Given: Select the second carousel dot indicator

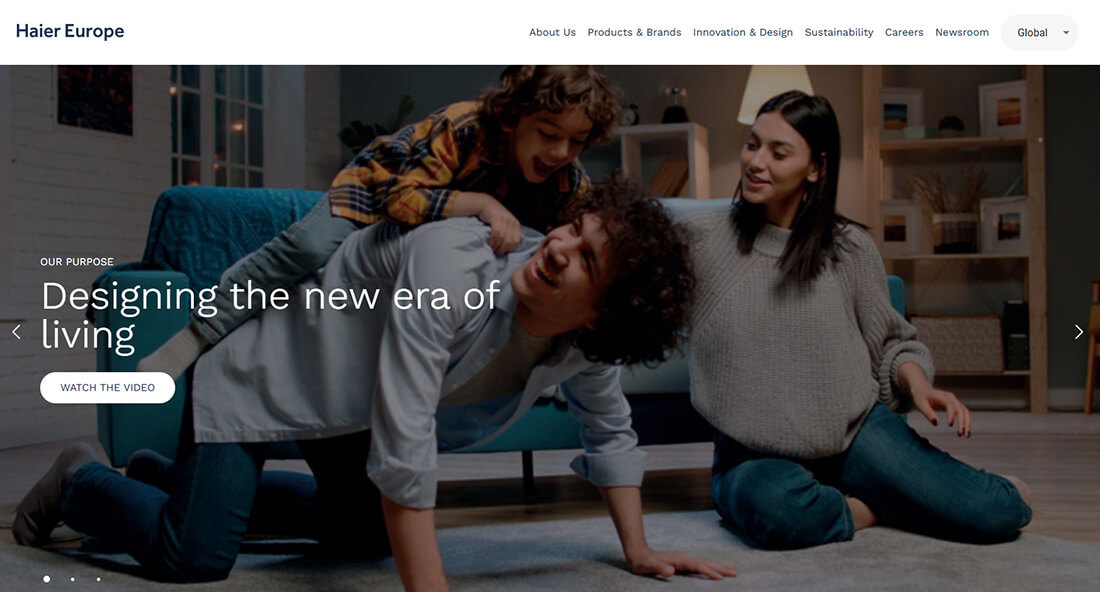Looking at the screenshot, I should pos(72,579).
